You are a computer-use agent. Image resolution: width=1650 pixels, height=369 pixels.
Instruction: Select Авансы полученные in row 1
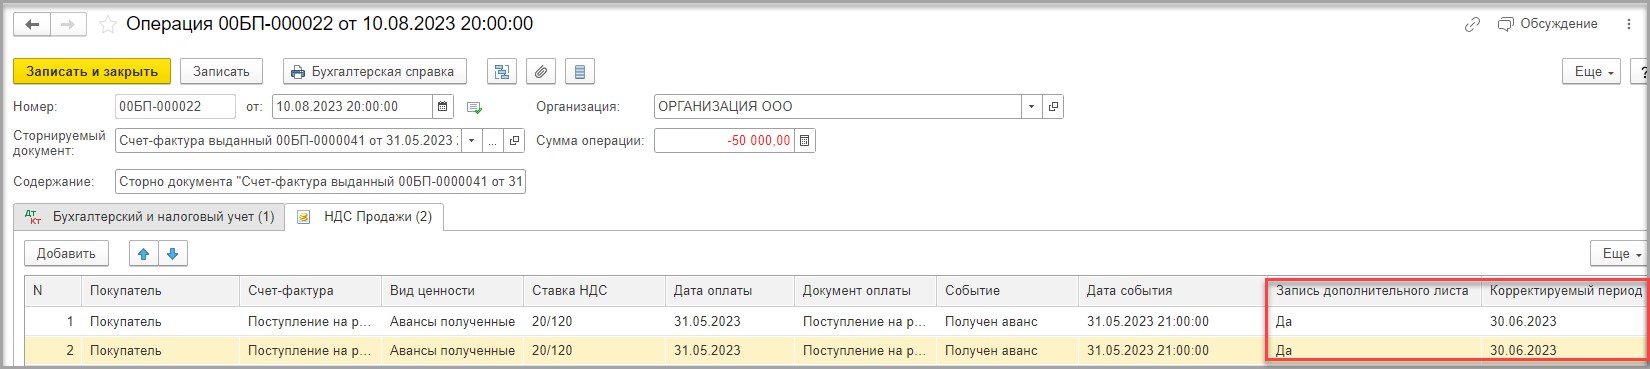pos(452,322)
